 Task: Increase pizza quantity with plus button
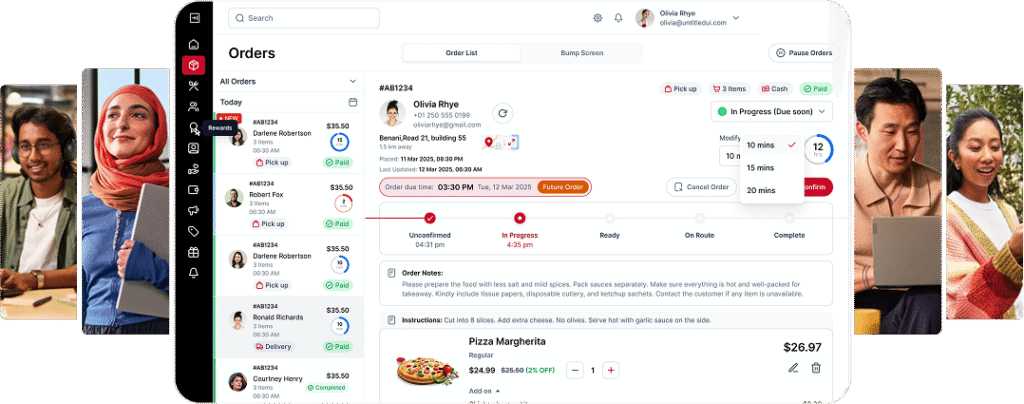pyautogui.click(x=611, y=370)
